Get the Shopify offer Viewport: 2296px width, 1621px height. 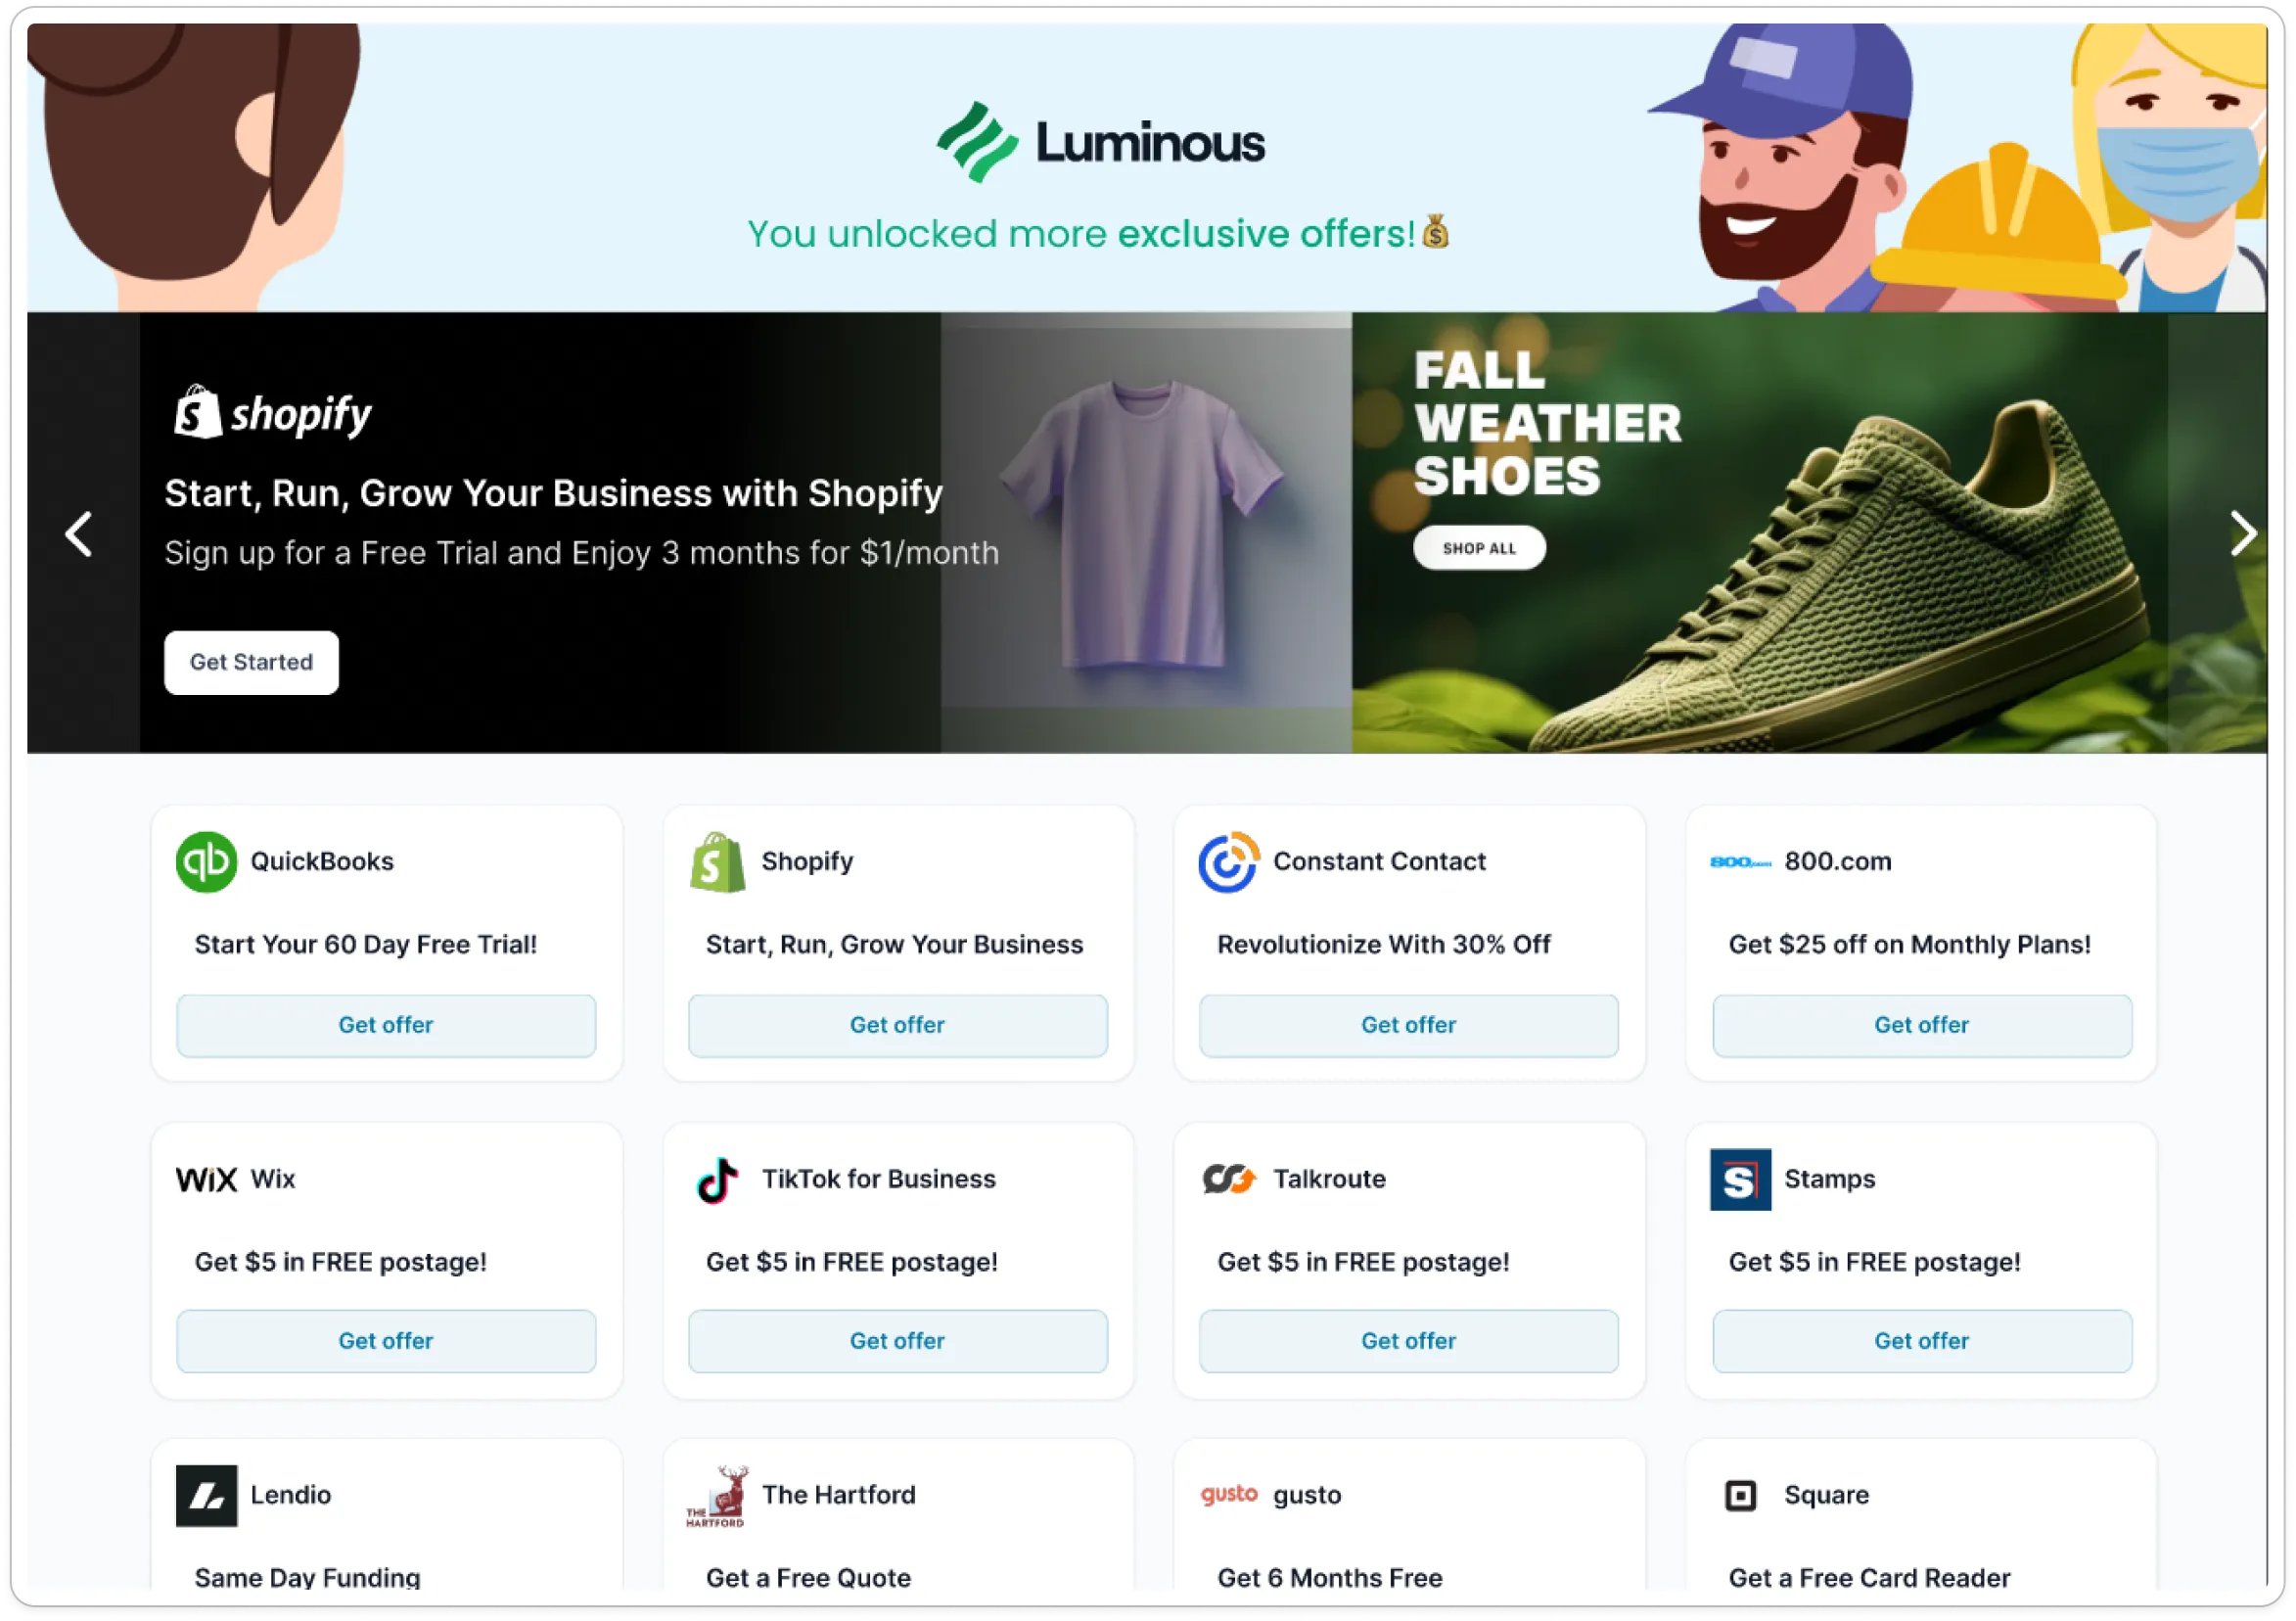pos(898,1025)
